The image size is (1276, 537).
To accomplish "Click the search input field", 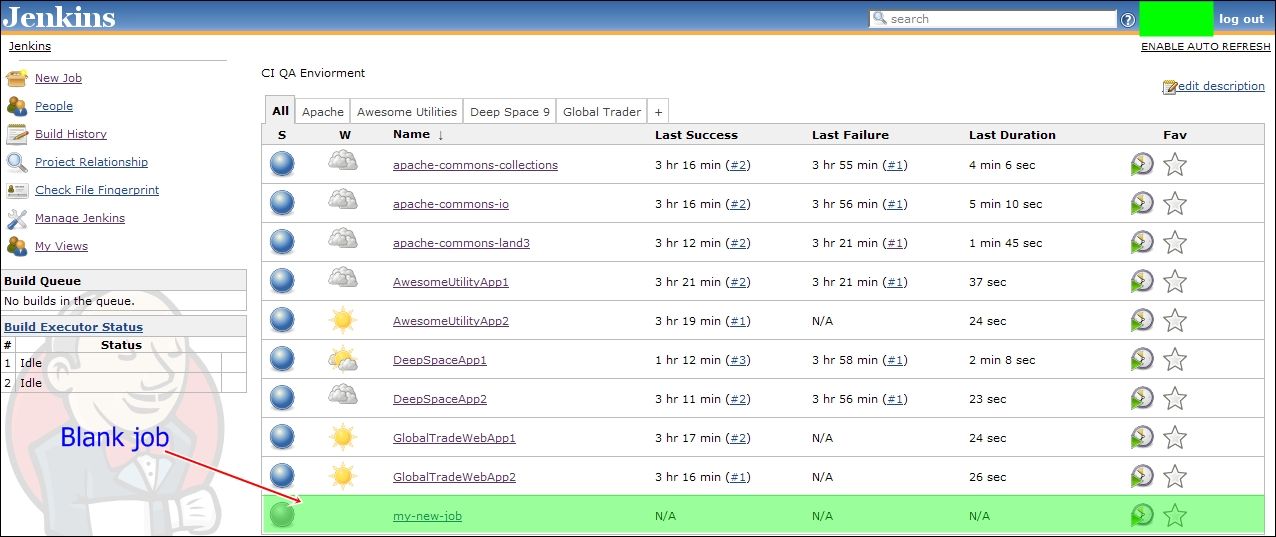I will pos(993,19).
